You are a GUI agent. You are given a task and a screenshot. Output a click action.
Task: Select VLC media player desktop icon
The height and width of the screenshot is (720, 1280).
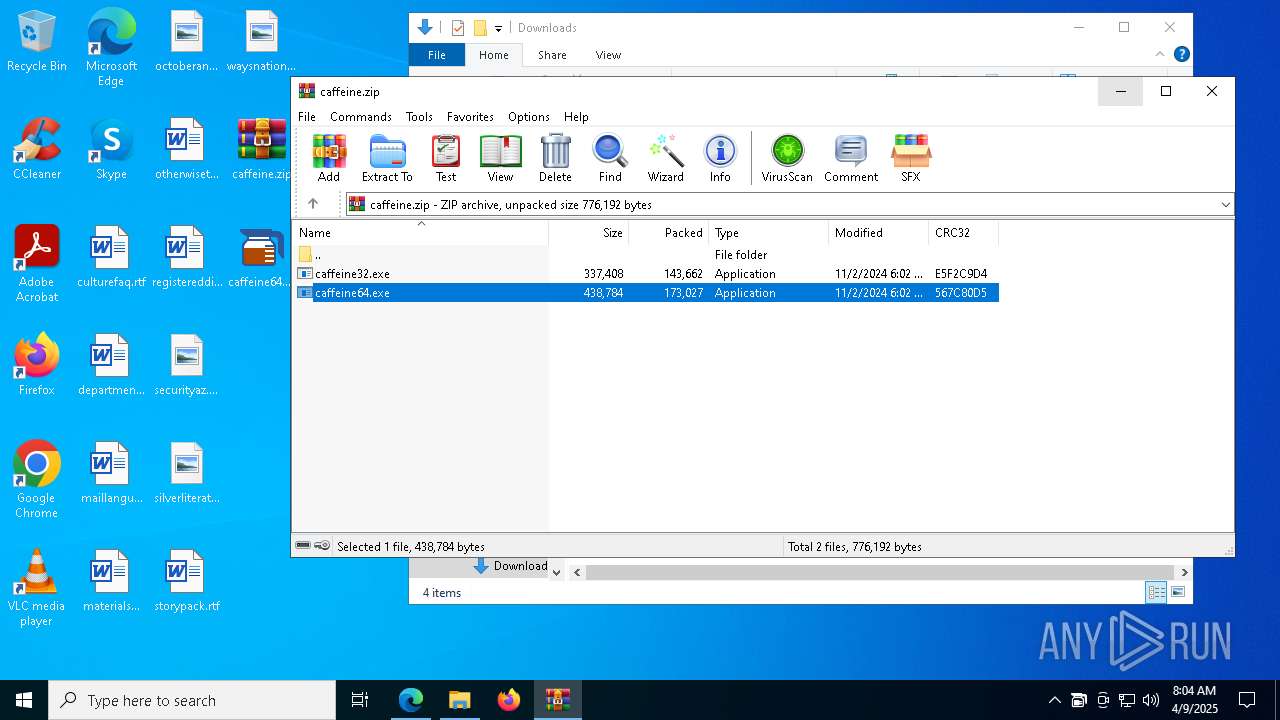click(x=37, y=588)
